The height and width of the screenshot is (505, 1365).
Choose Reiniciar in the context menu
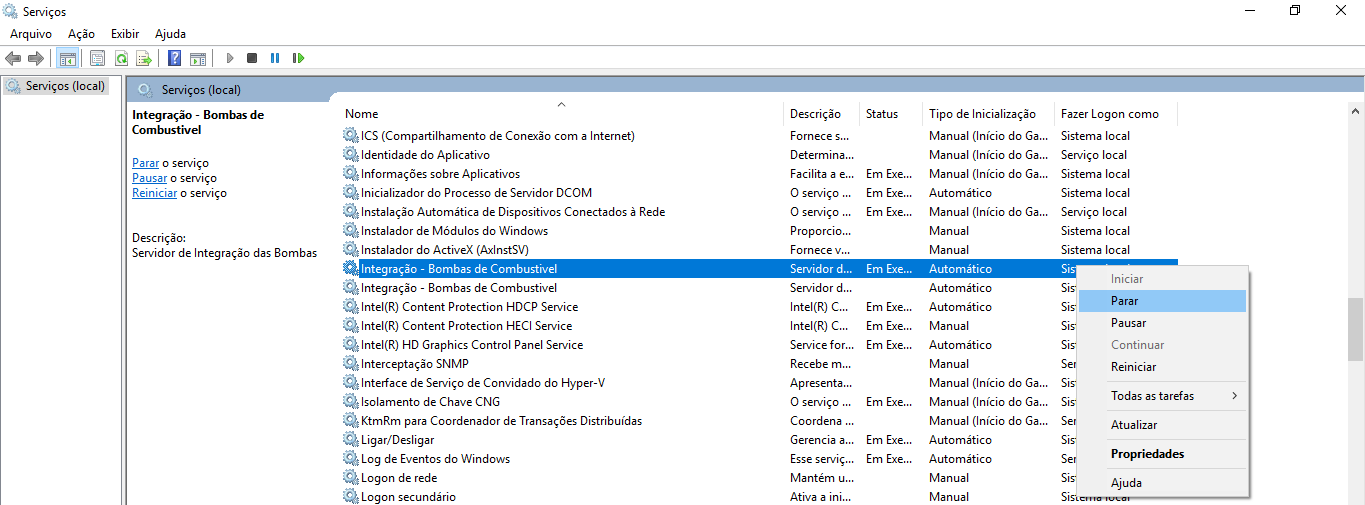tap(1162, 367)
